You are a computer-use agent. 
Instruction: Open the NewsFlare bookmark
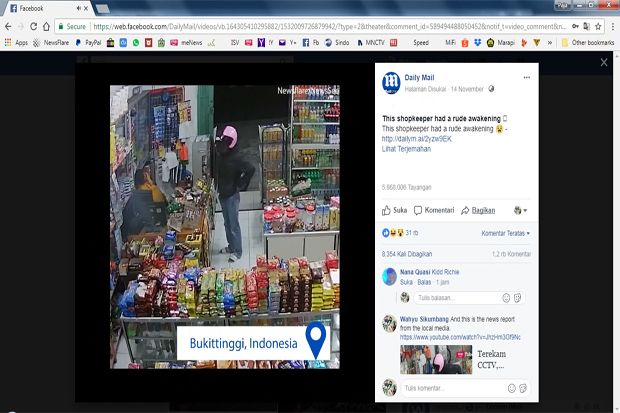click(51, 43)
